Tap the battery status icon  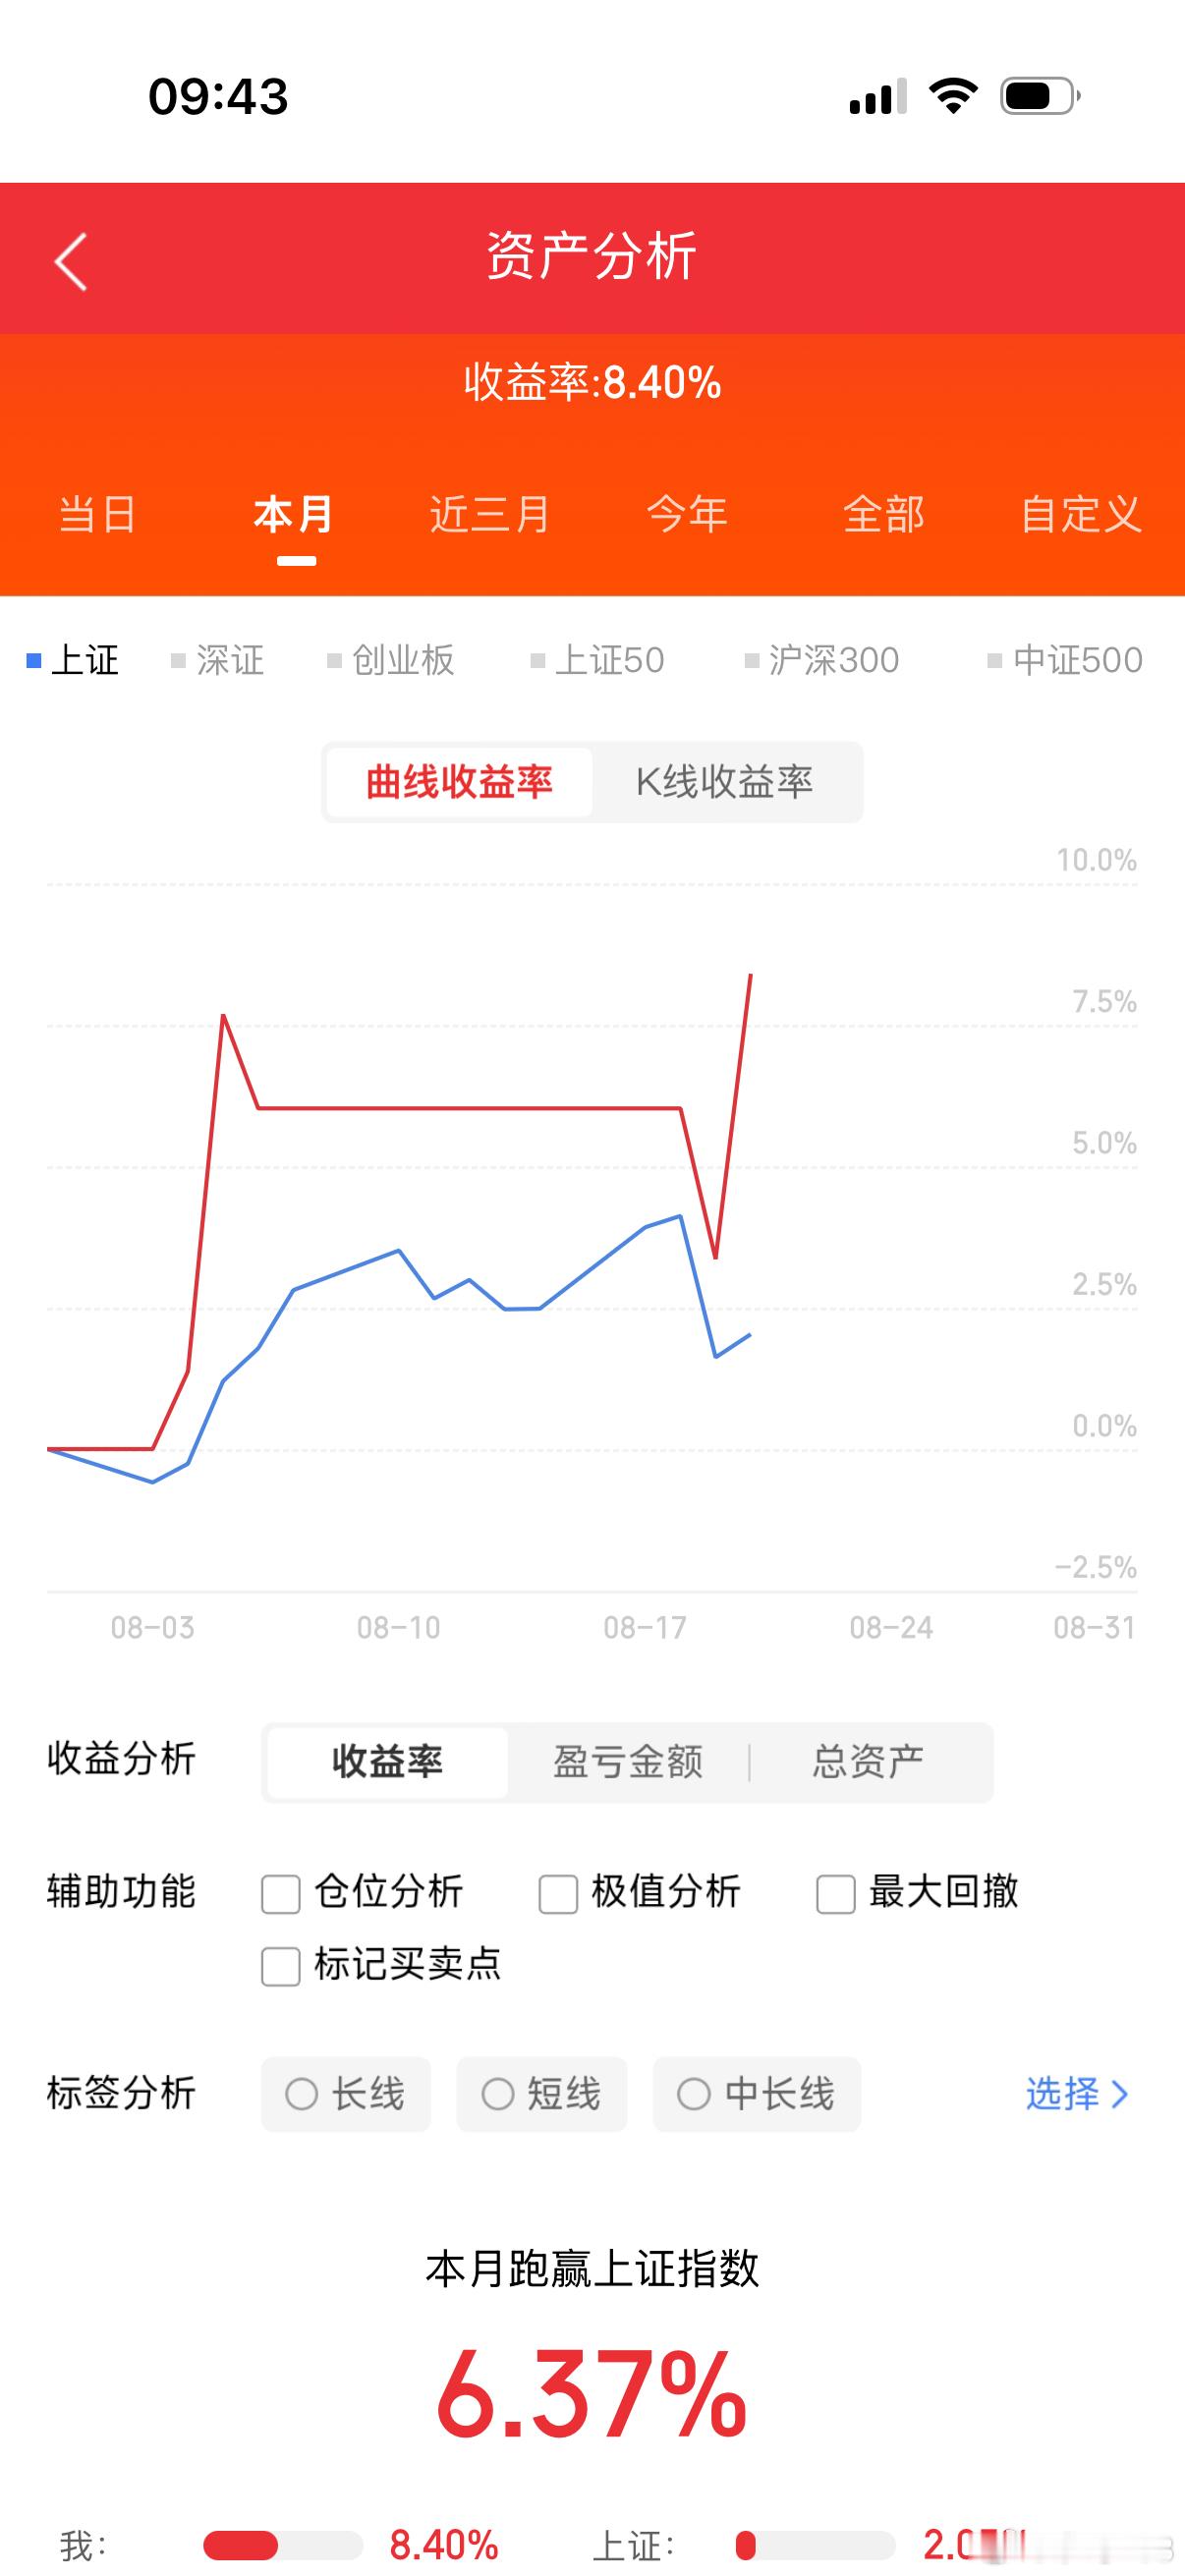point(1040,96)
